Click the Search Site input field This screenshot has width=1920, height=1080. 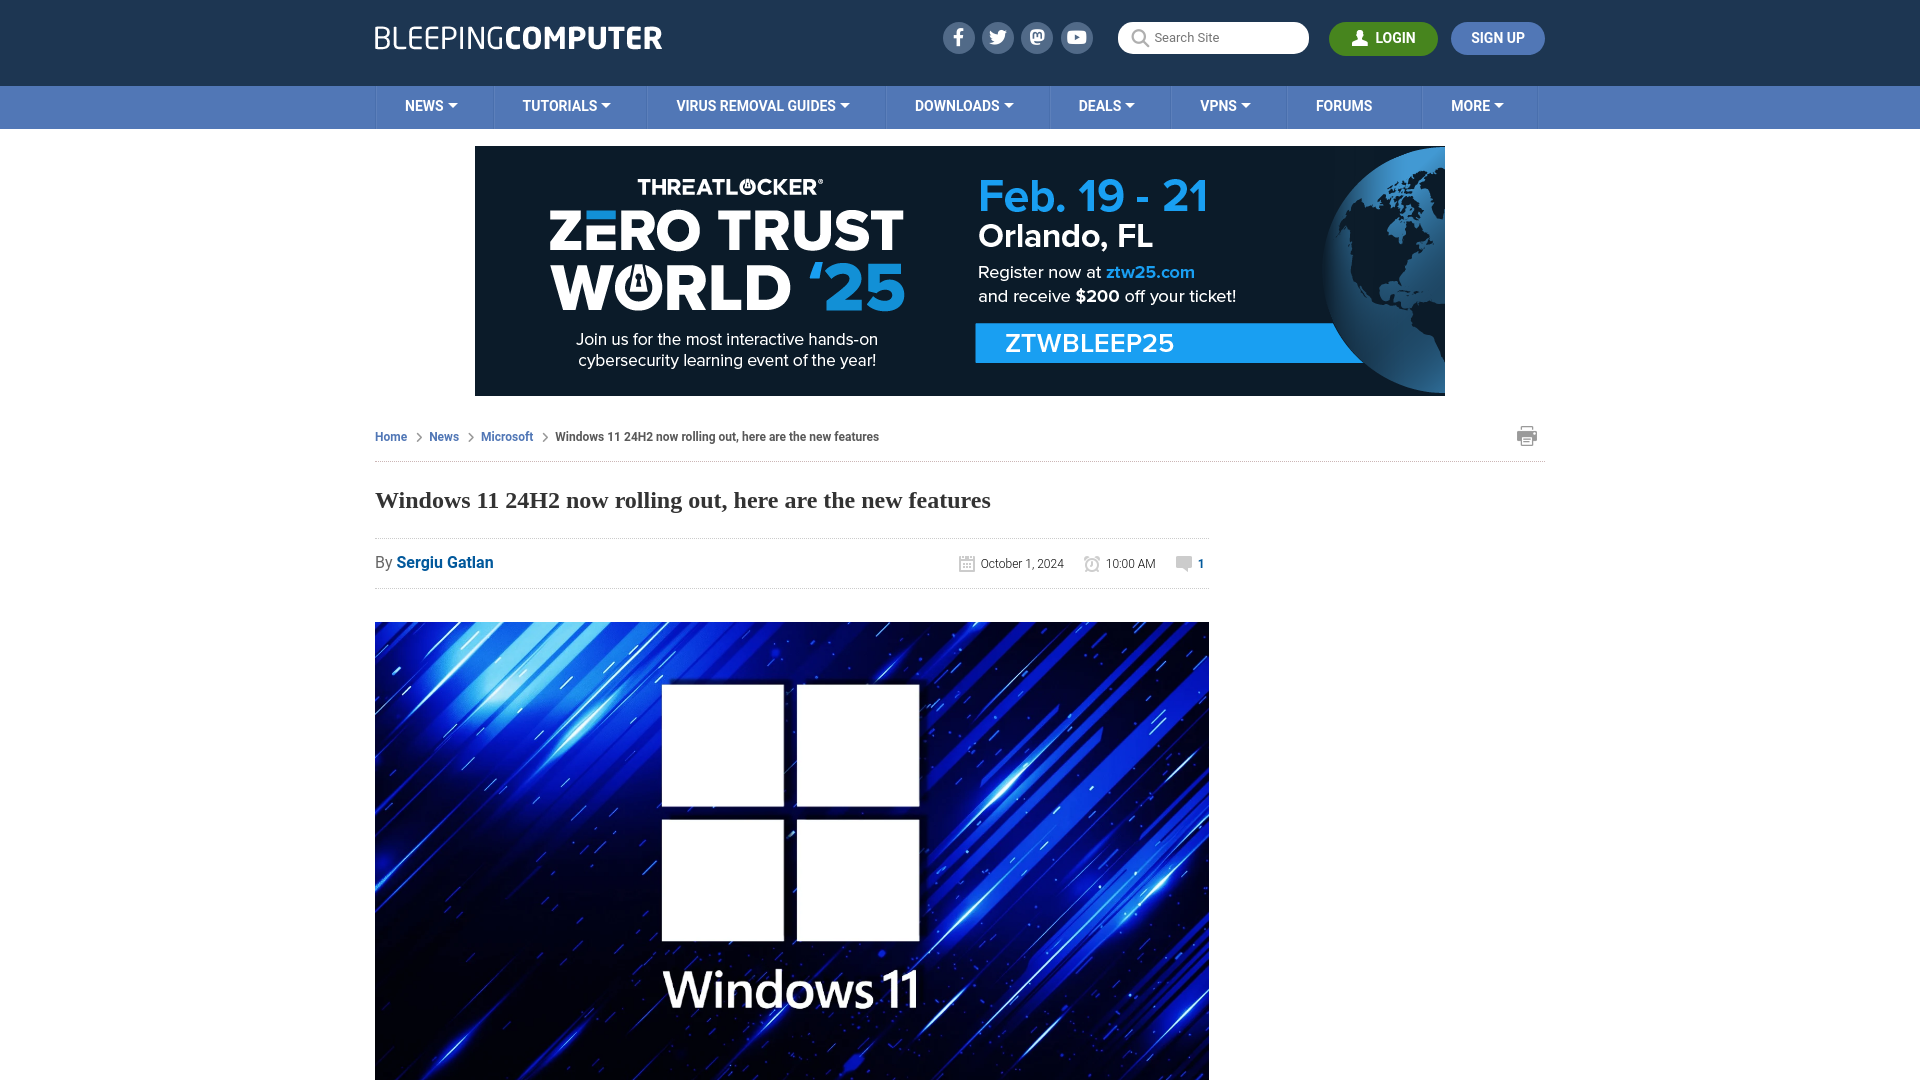tap(1212, 38)
